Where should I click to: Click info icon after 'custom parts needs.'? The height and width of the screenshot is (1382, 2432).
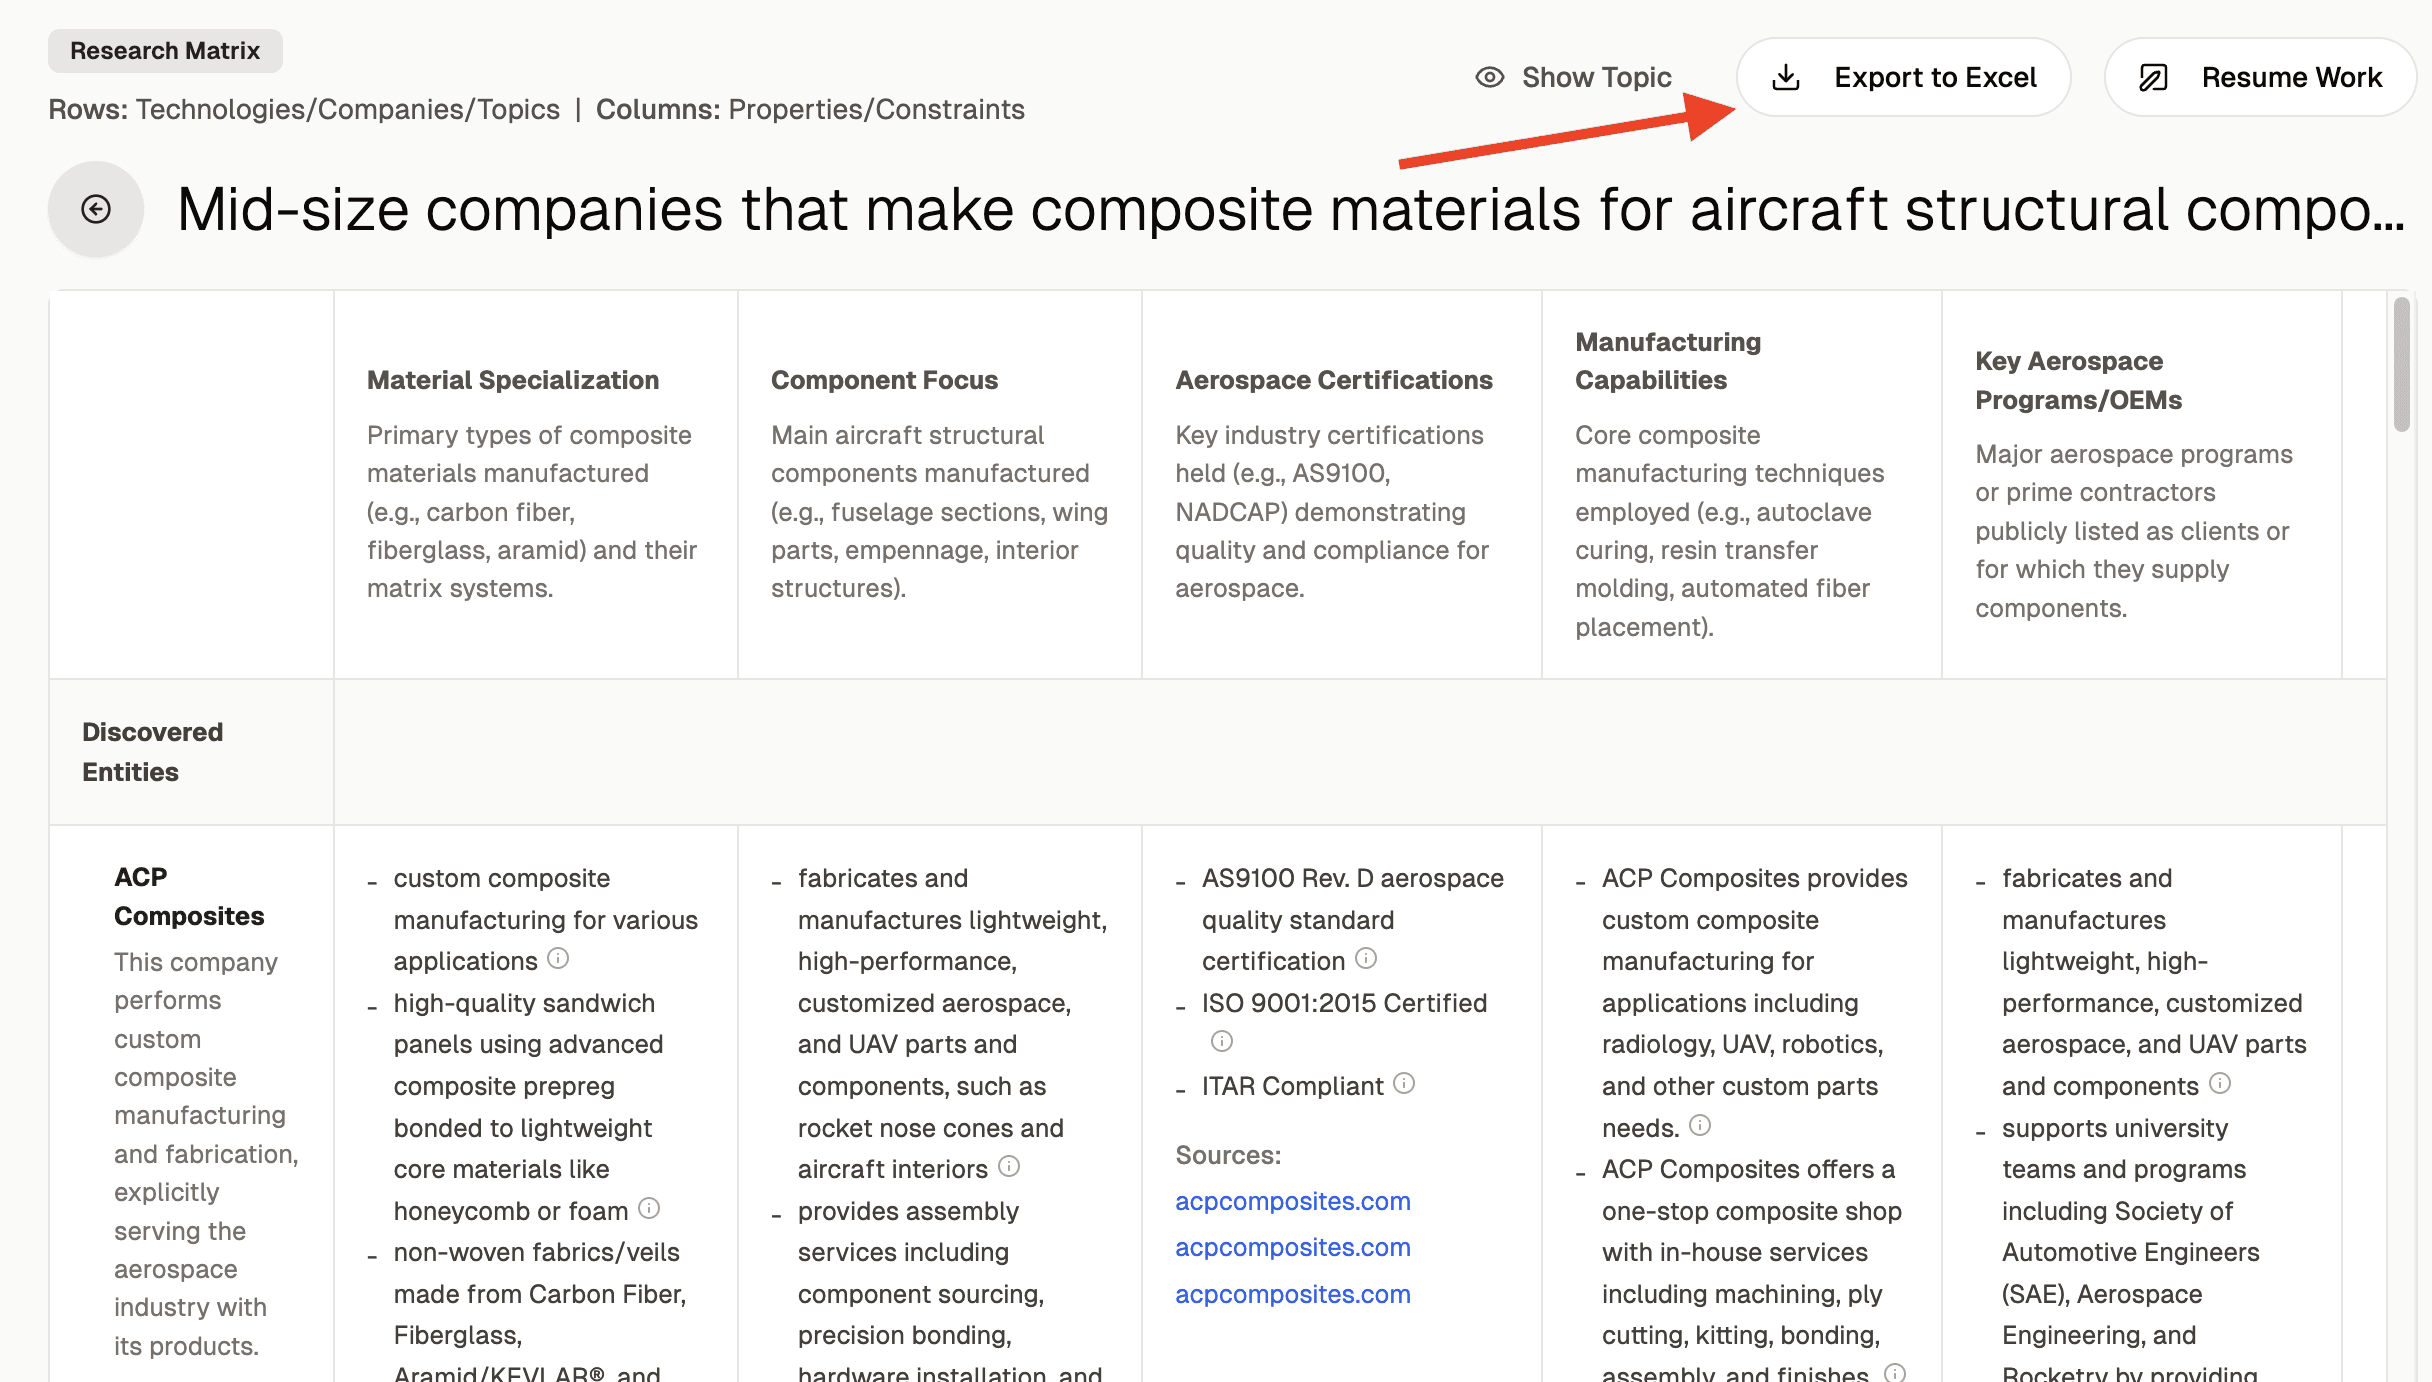1700,1126
